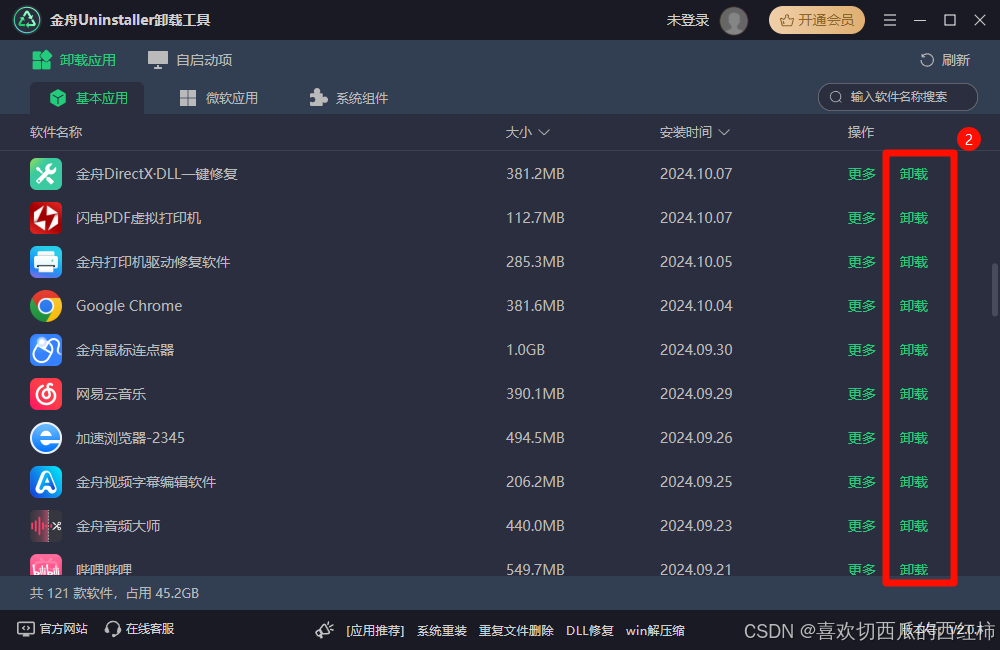This screenshot has height=650, width=1000.
Task: Uninstall 金舟鼠标连点器 via 卸载
Action: 914,350
